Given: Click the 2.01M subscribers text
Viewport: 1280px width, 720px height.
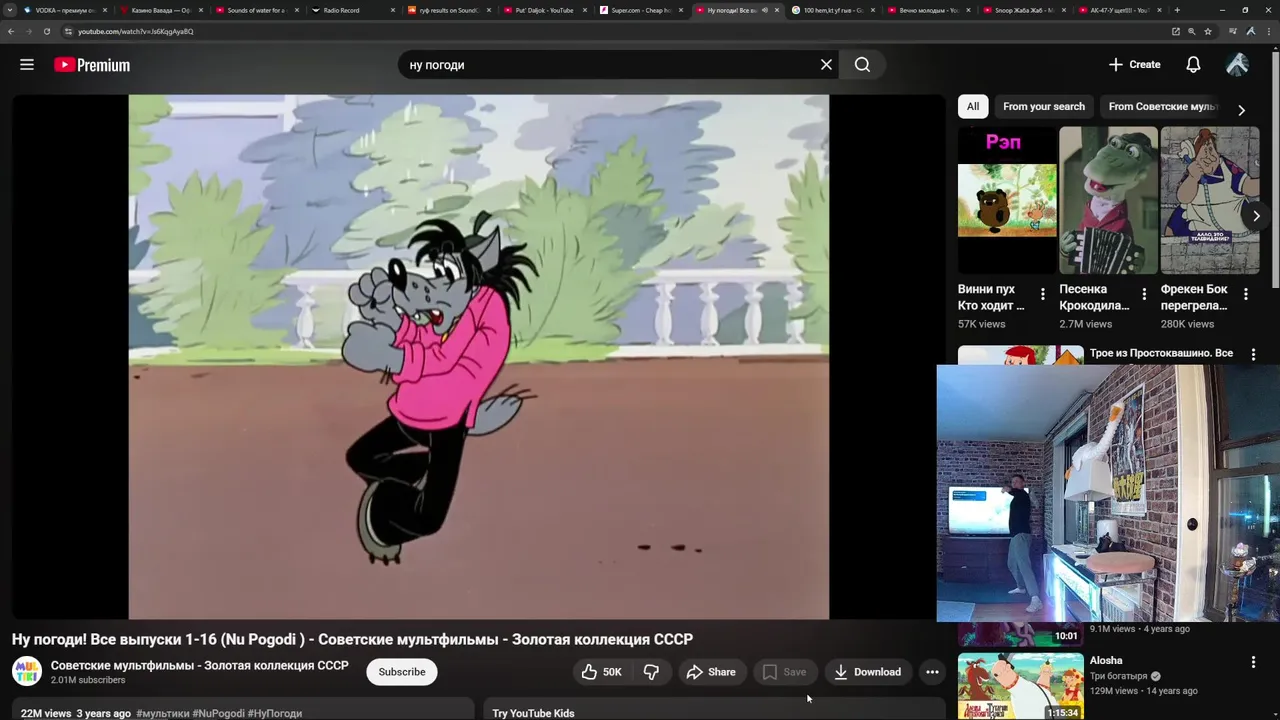Looking at the screenshot, I should [88, 680].
